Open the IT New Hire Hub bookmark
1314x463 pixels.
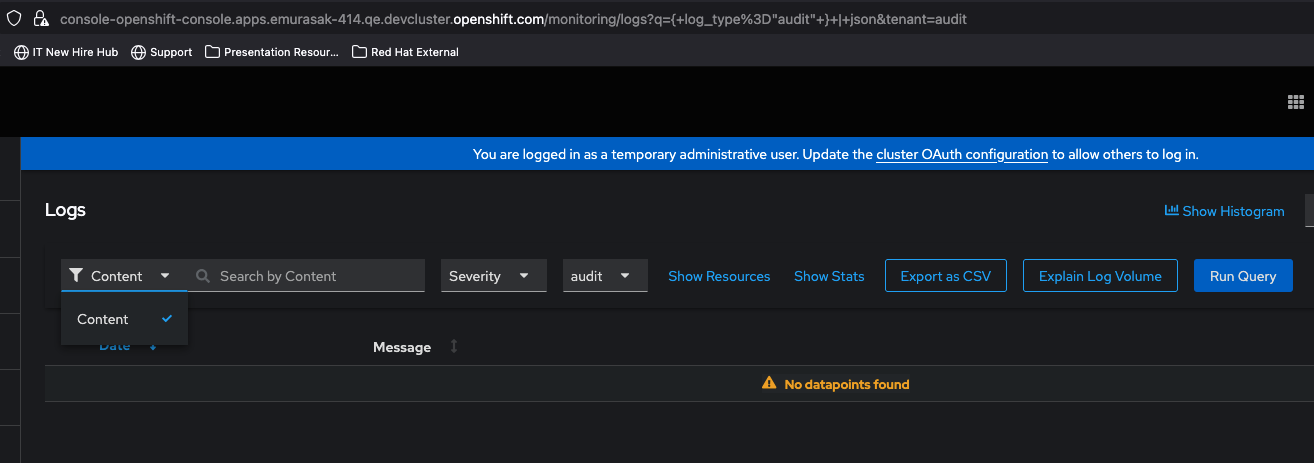tap(66, 52)
